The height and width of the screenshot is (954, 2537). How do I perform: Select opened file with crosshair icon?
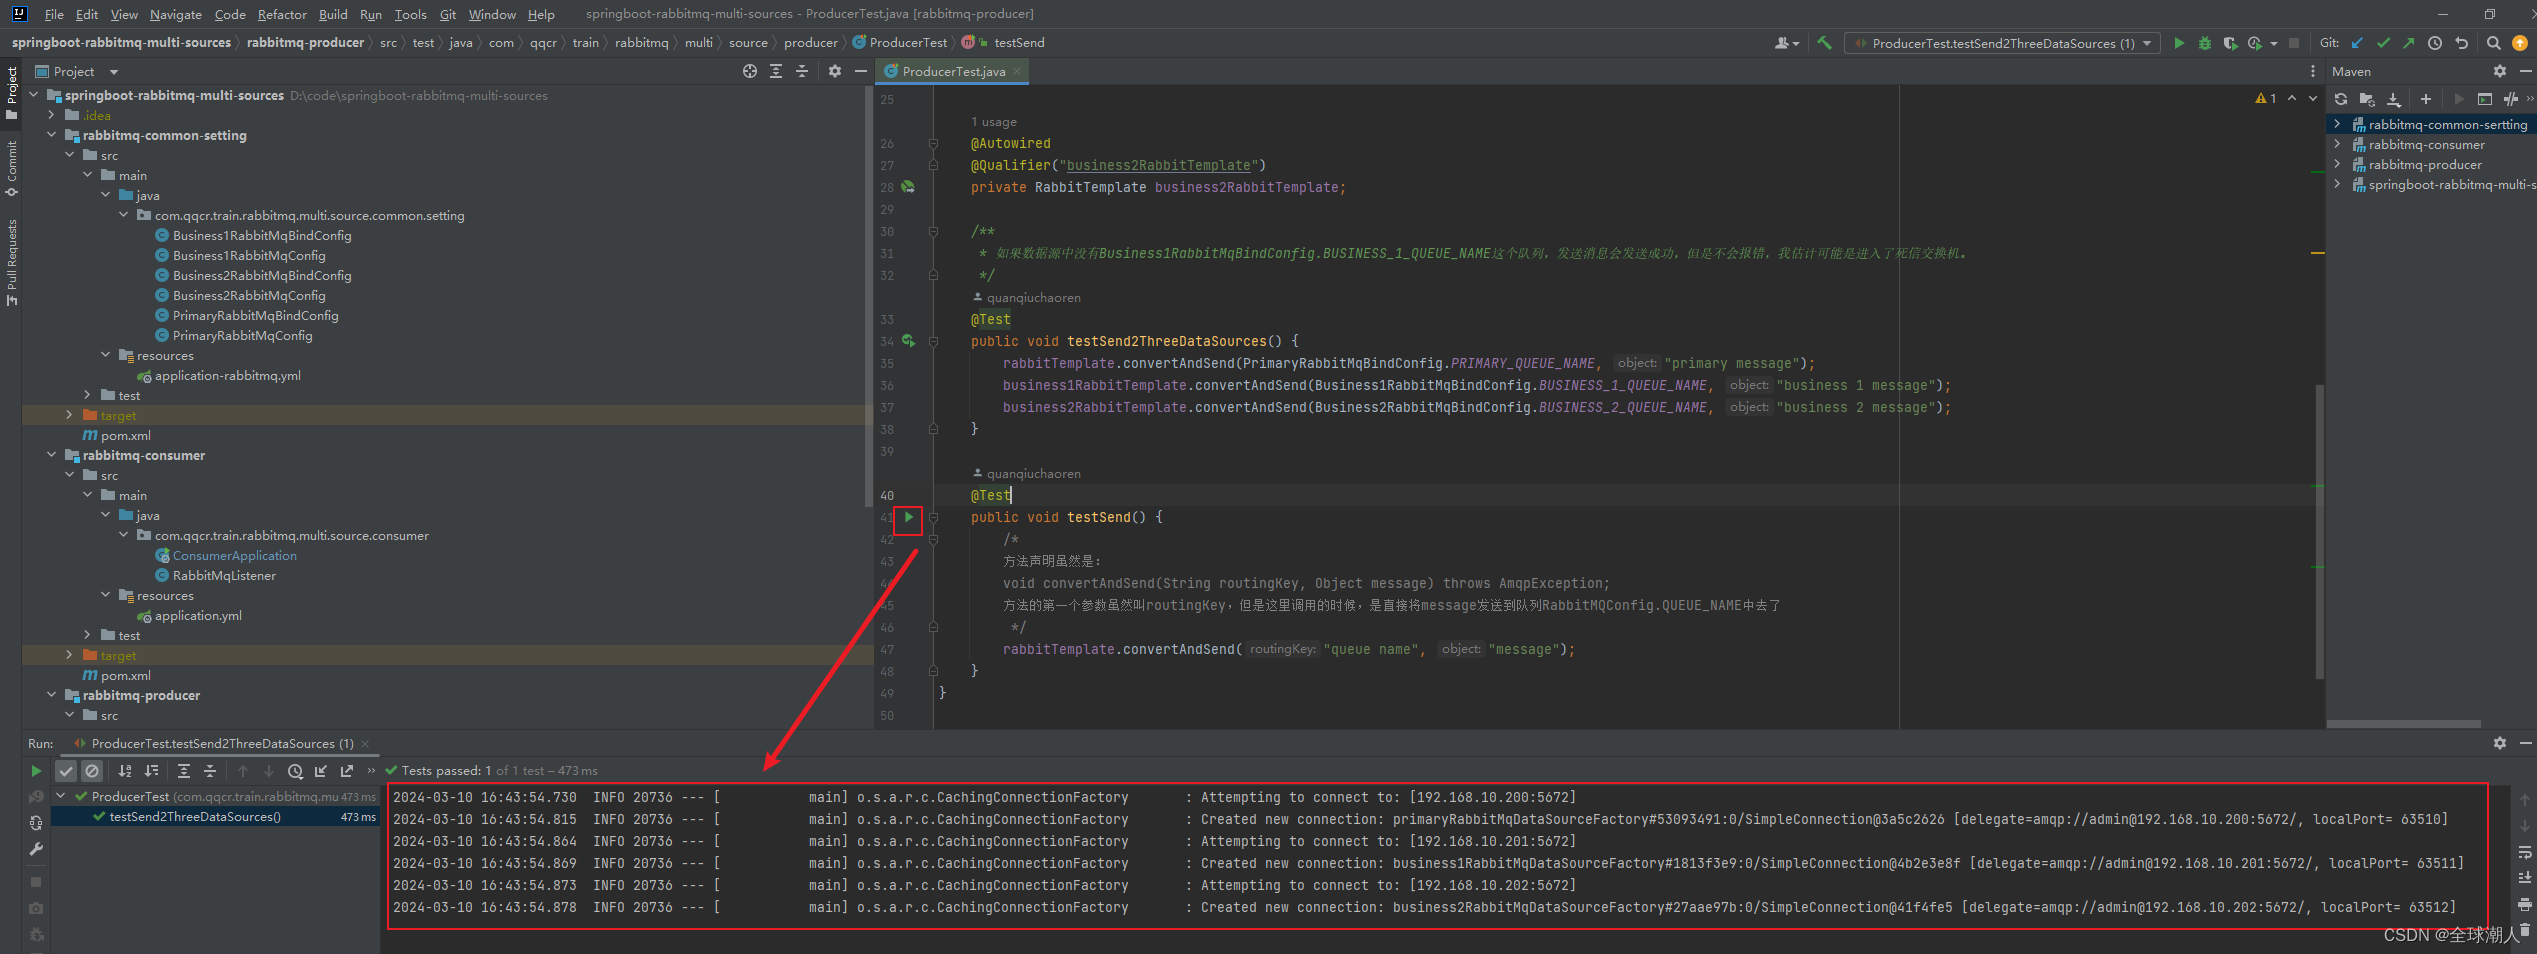750,71
